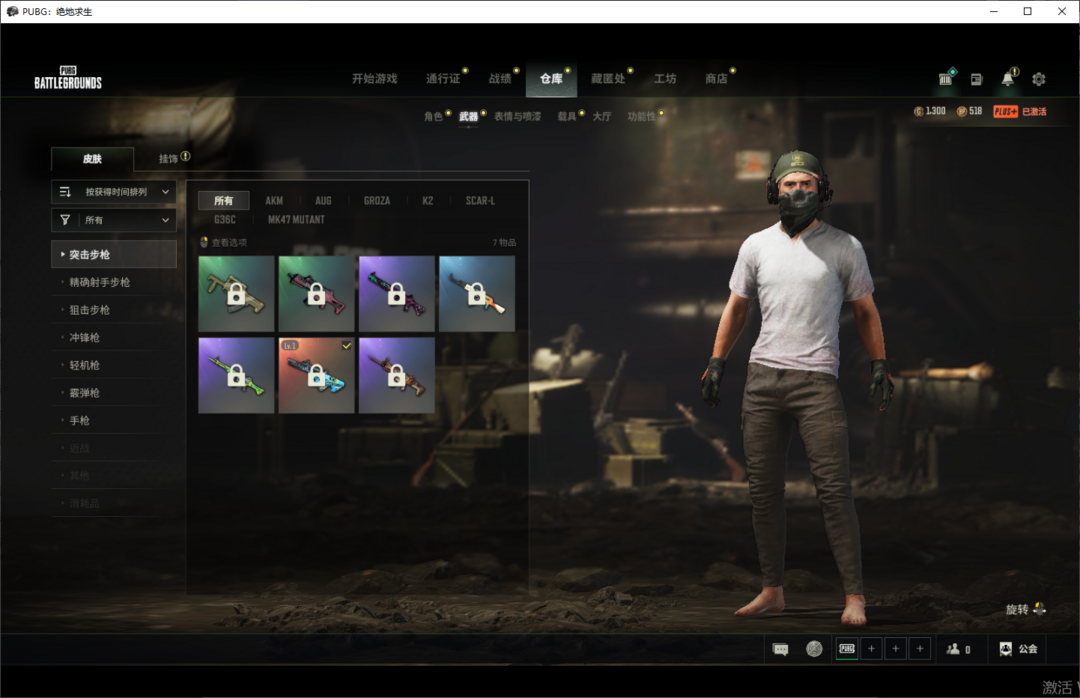The image size is (1080, 698).
Task: Select 冲锋枪 category
Action: click(x=114, y=338)
